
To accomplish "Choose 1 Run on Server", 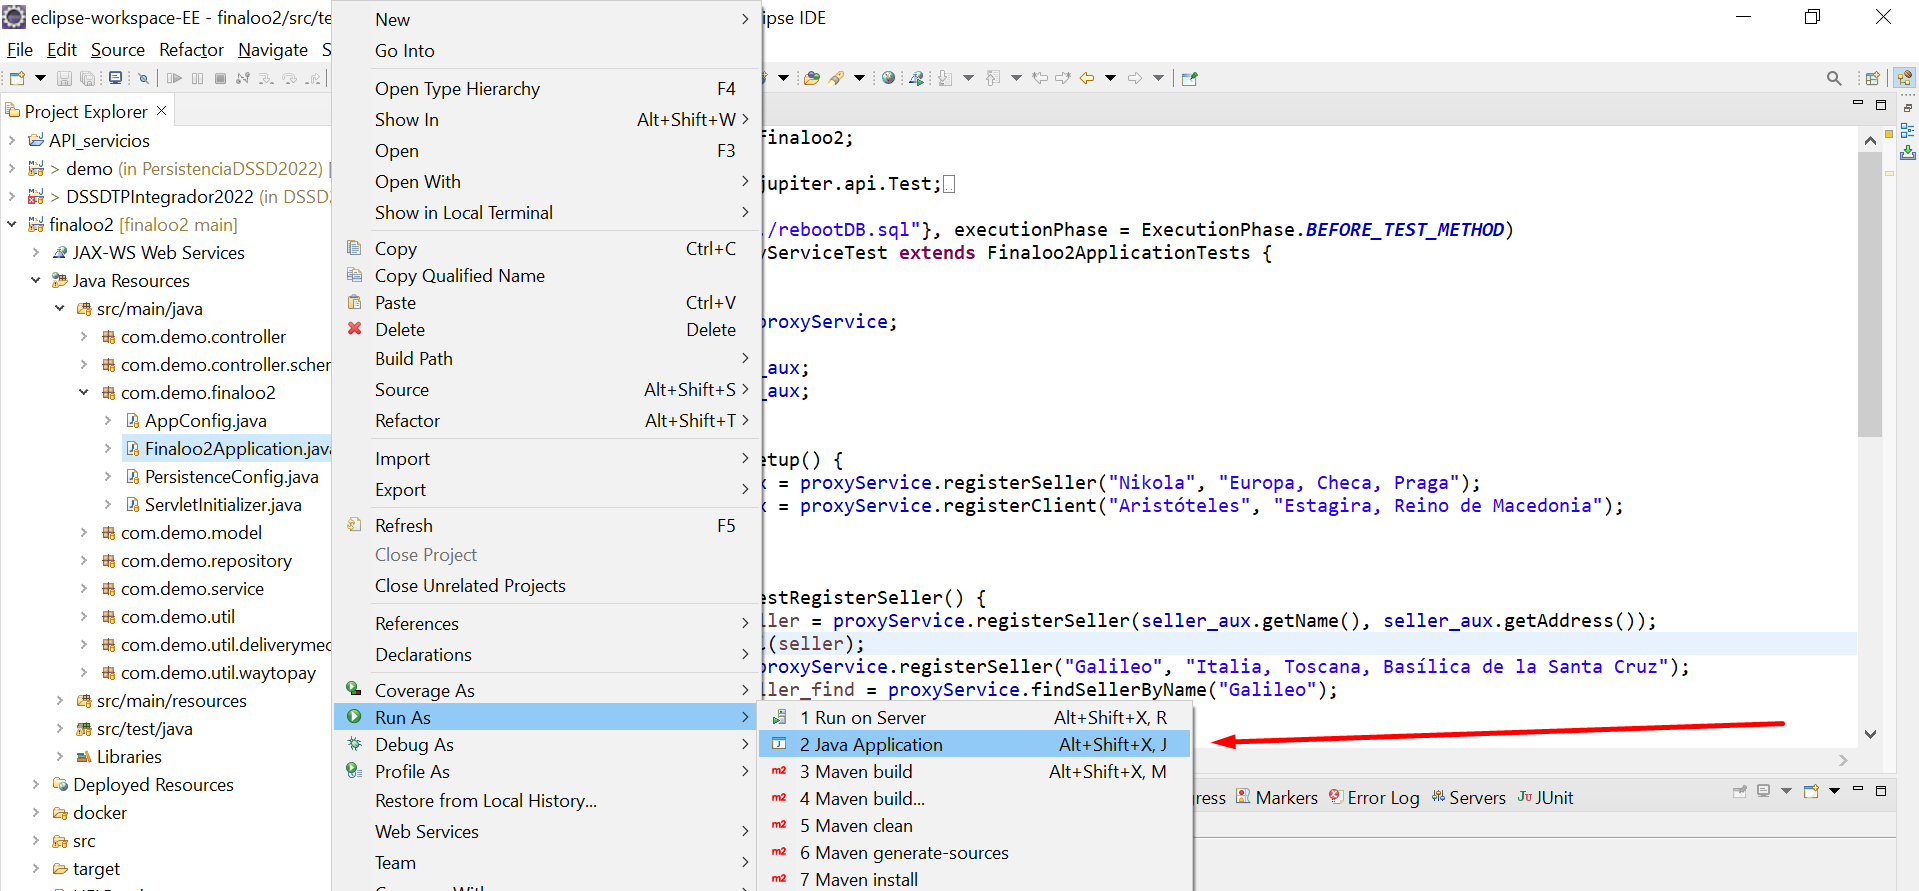I will 976,718.
